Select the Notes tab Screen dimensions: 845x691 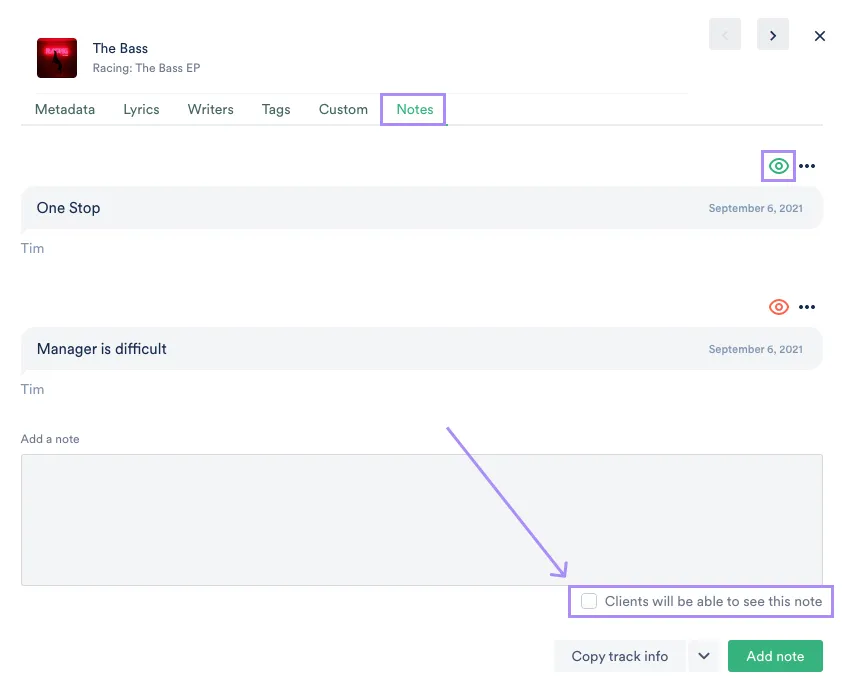414,110
